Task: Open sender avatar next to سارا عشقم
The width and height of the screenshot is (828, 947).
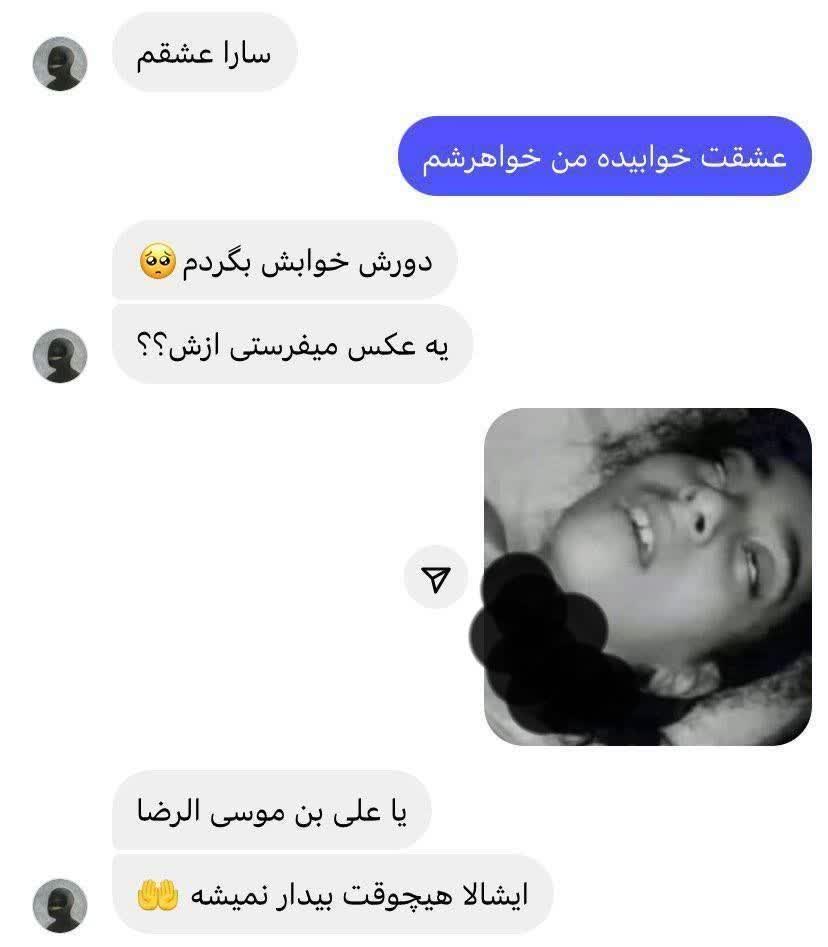Action: point(60,64)
